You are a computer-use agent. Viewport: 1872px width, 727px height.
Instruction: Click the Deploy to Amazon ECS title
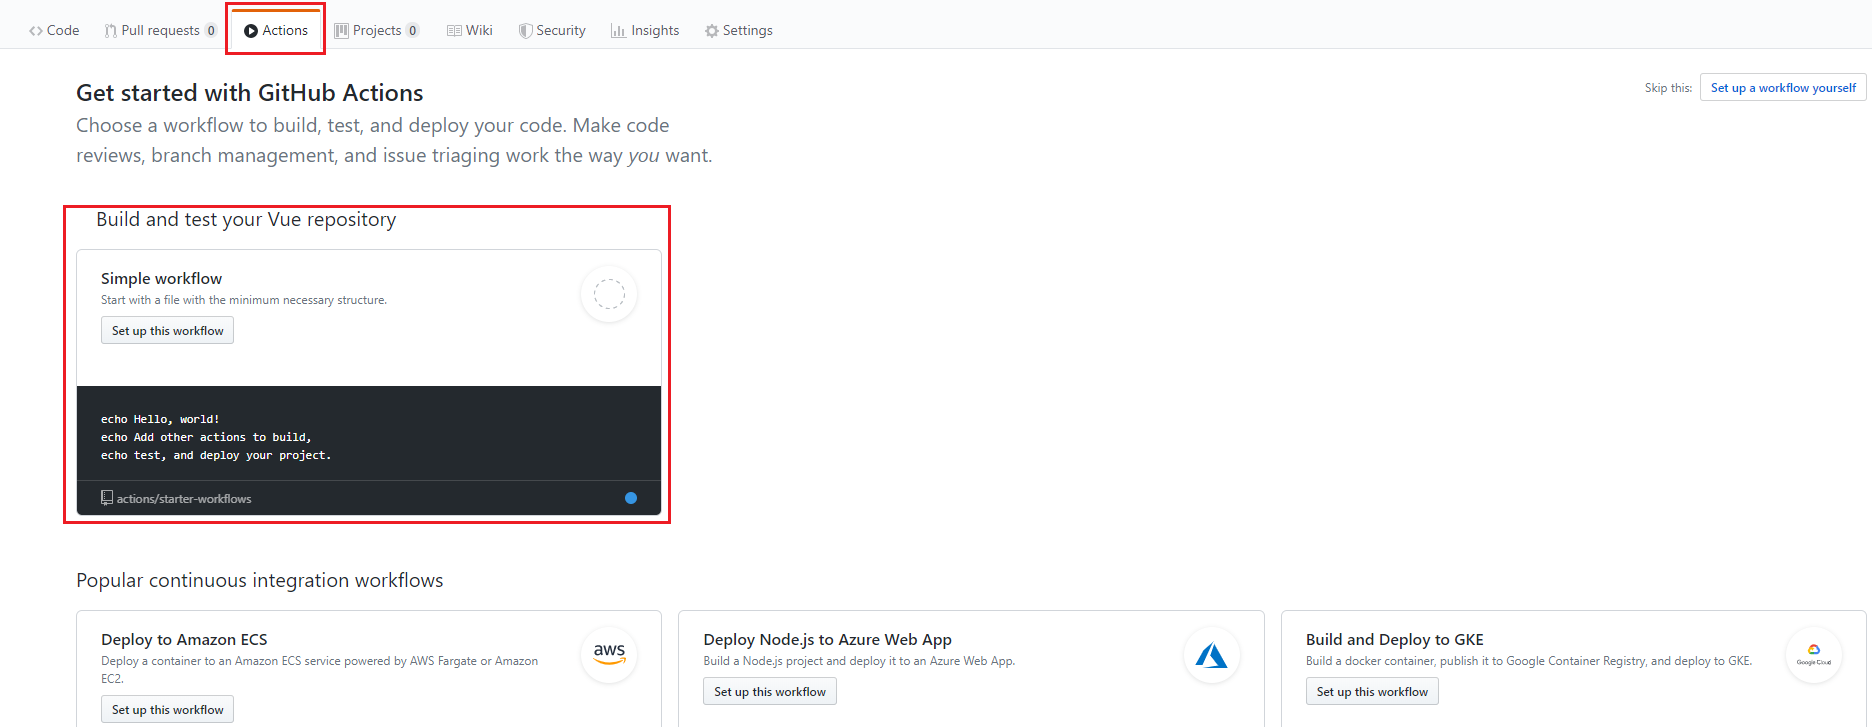click(184, 640)
